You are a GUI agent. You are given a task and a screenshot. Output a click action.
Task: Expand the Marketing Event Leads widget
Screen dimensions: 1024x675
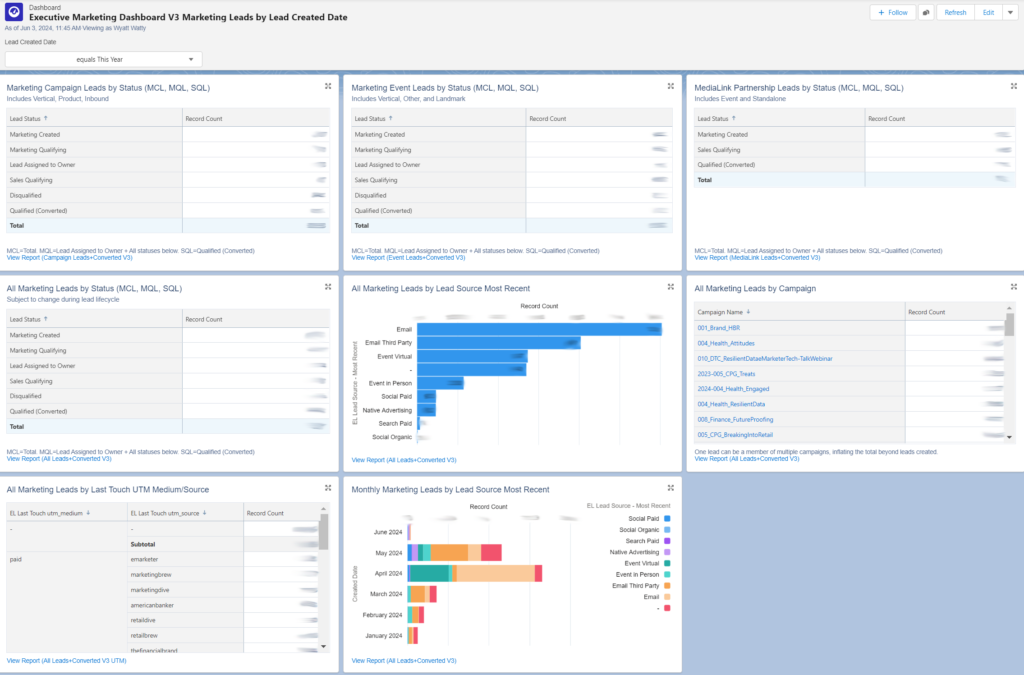(671, 86)
